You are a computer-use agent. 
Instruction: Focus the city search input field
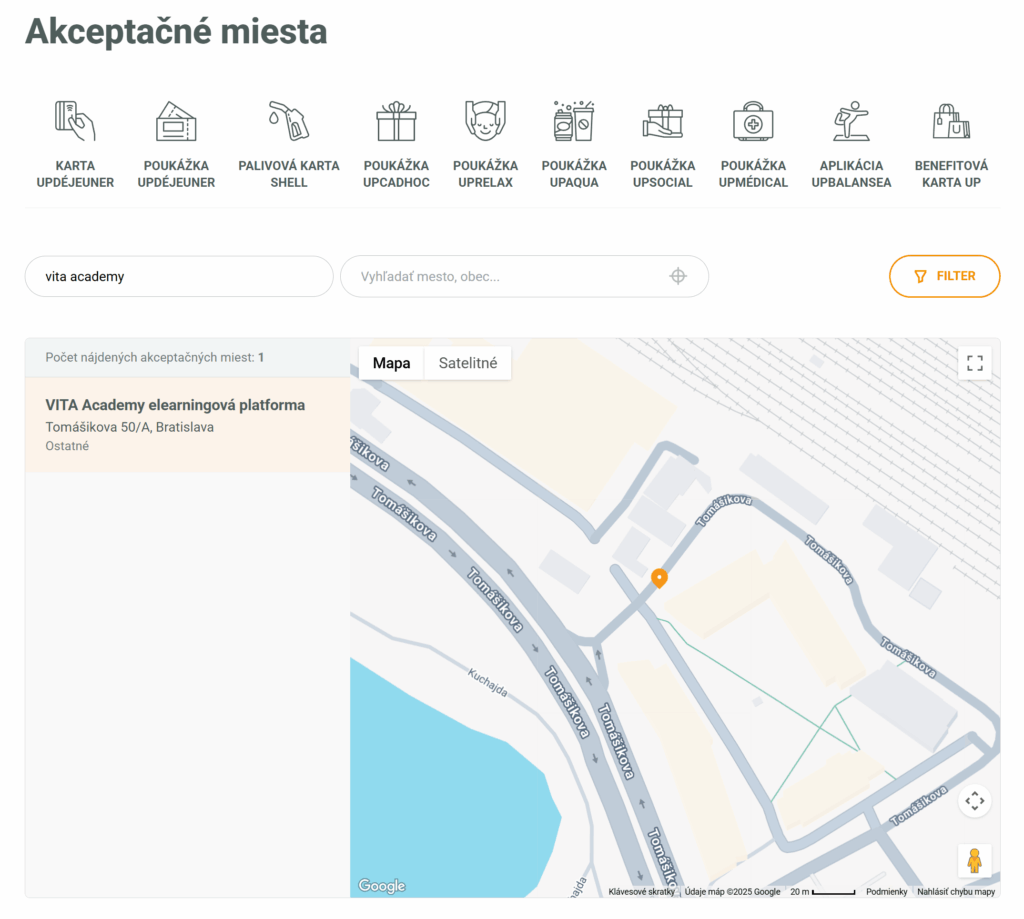point(510,276)
